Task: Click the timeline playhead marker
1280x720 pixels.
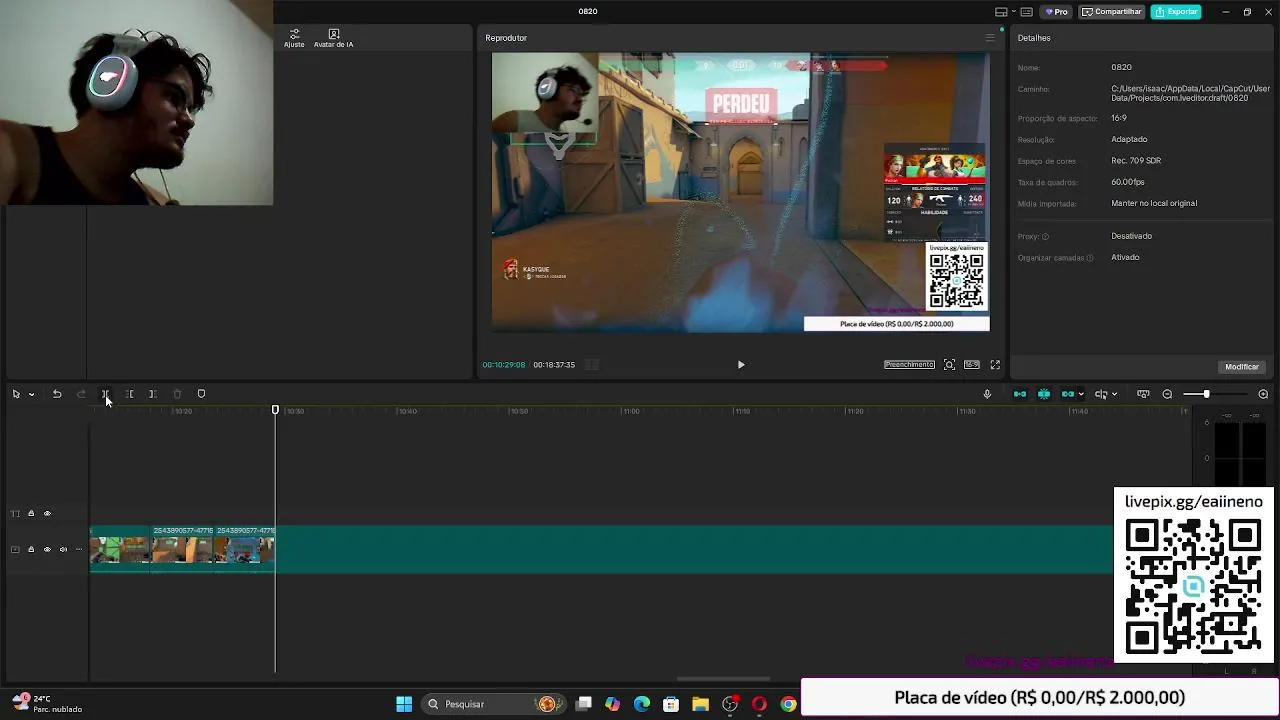Action: pyautogui.click(x=275, y=410)
